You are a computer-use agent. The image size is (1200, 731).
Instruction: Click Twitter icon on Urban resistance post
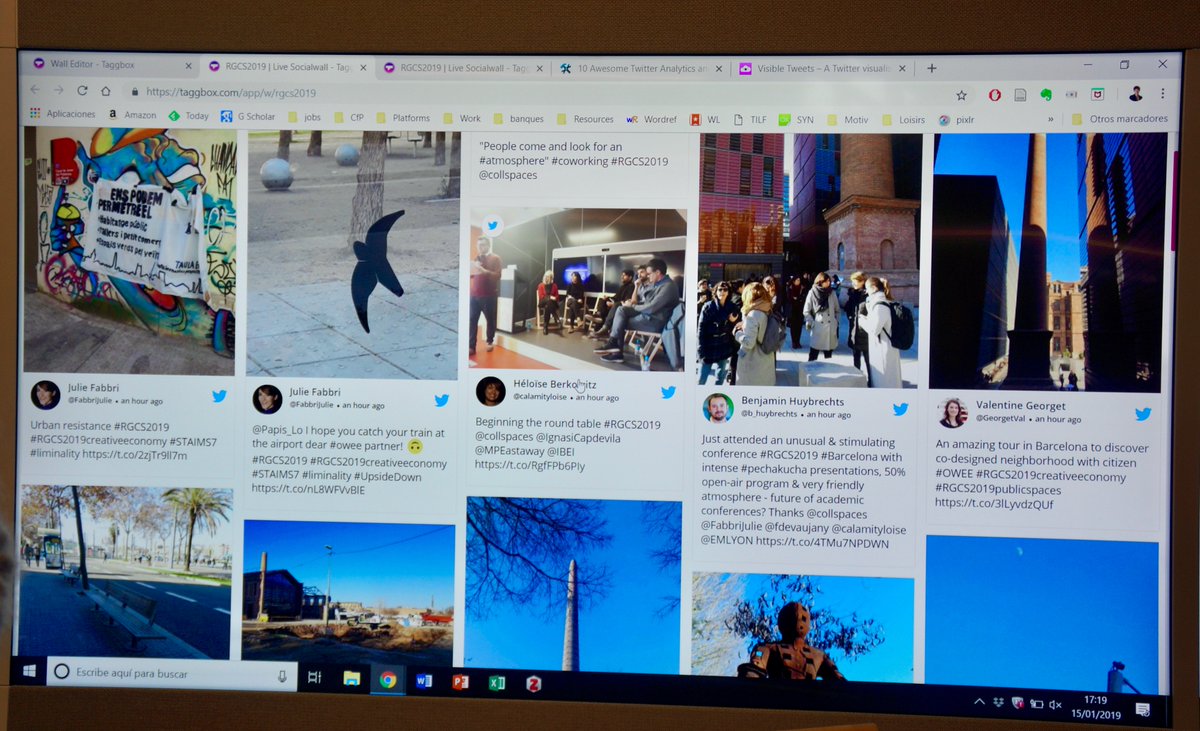[219, 396]
